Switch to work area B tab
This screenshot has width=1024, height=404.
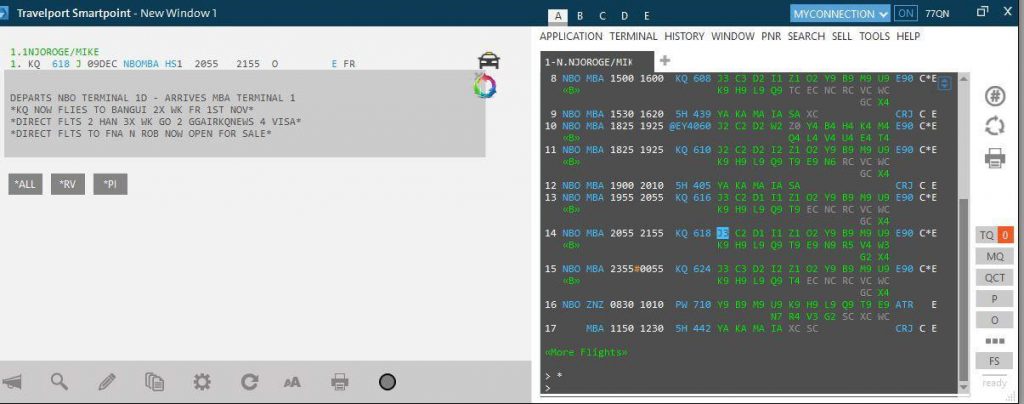(580, 16)
